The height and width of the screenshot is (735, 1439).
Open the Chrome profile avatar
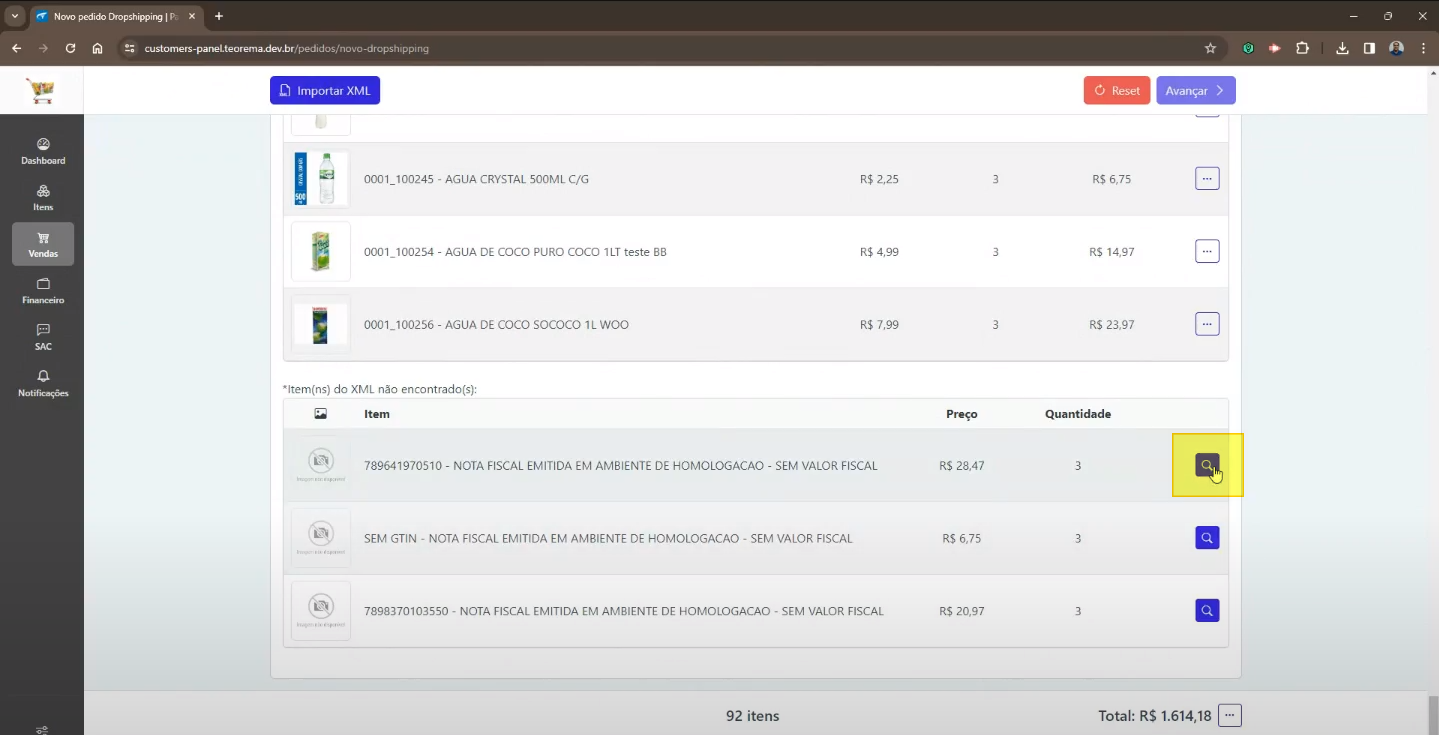tap(1396, 48)
